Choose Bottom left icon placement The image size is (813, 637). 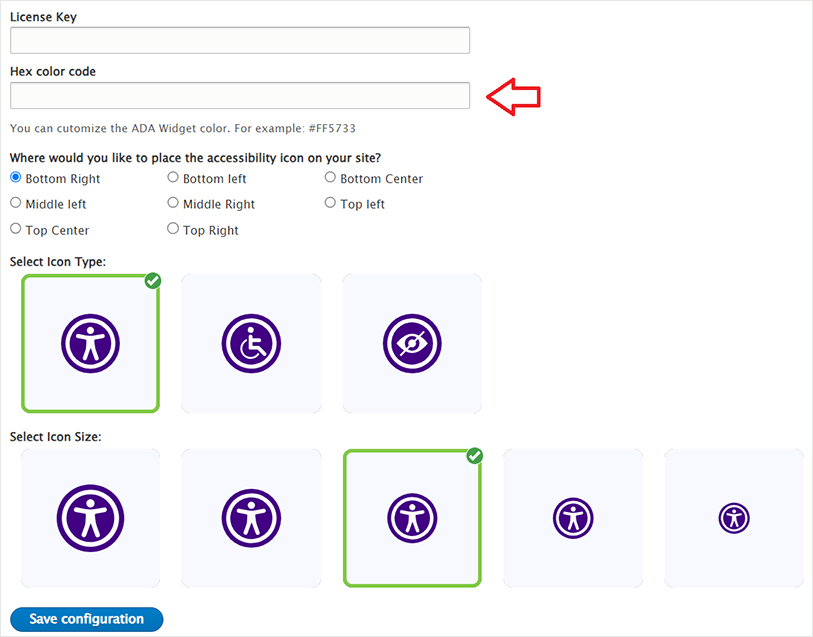[x=173, y=178]
